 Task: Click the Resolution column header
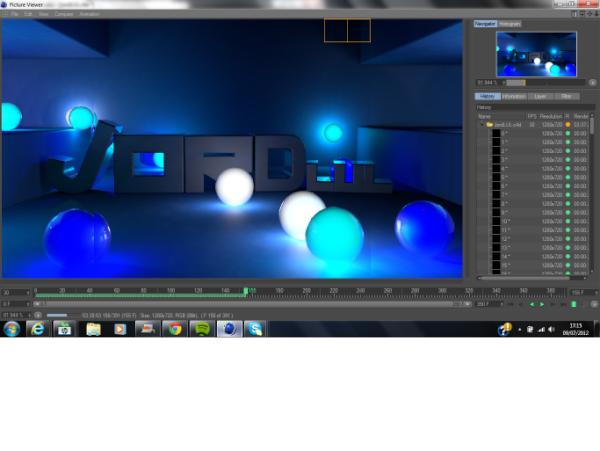pyautogui.click(x=551, y=116)
